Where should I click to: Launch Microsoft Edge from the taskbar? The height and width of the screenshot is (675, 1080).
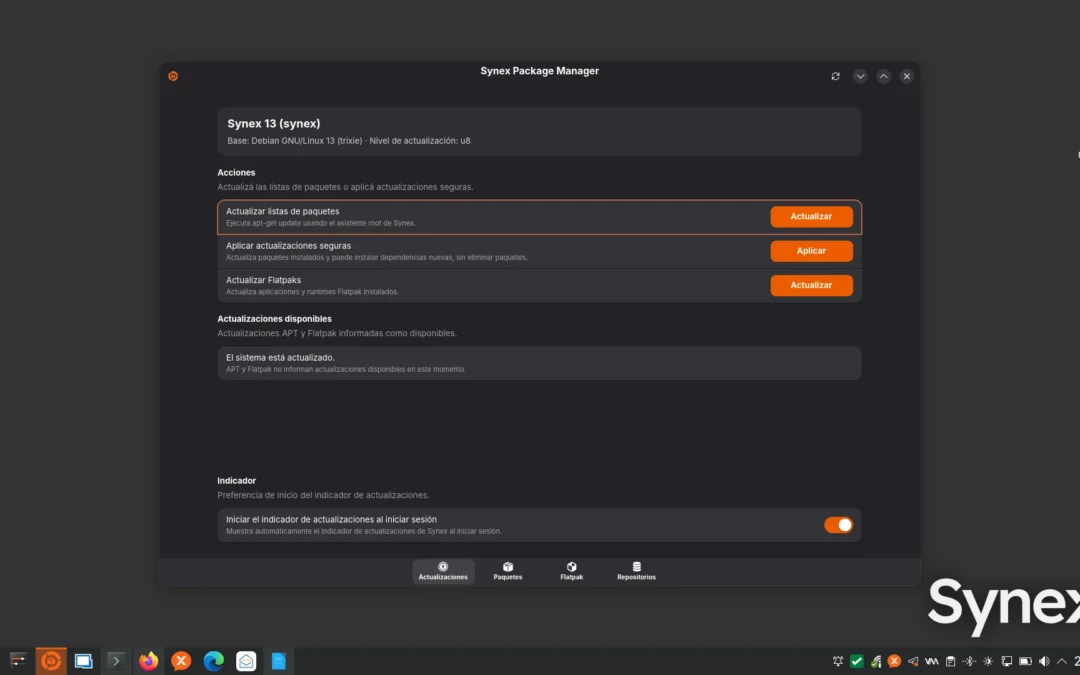(x=214, y=661)
